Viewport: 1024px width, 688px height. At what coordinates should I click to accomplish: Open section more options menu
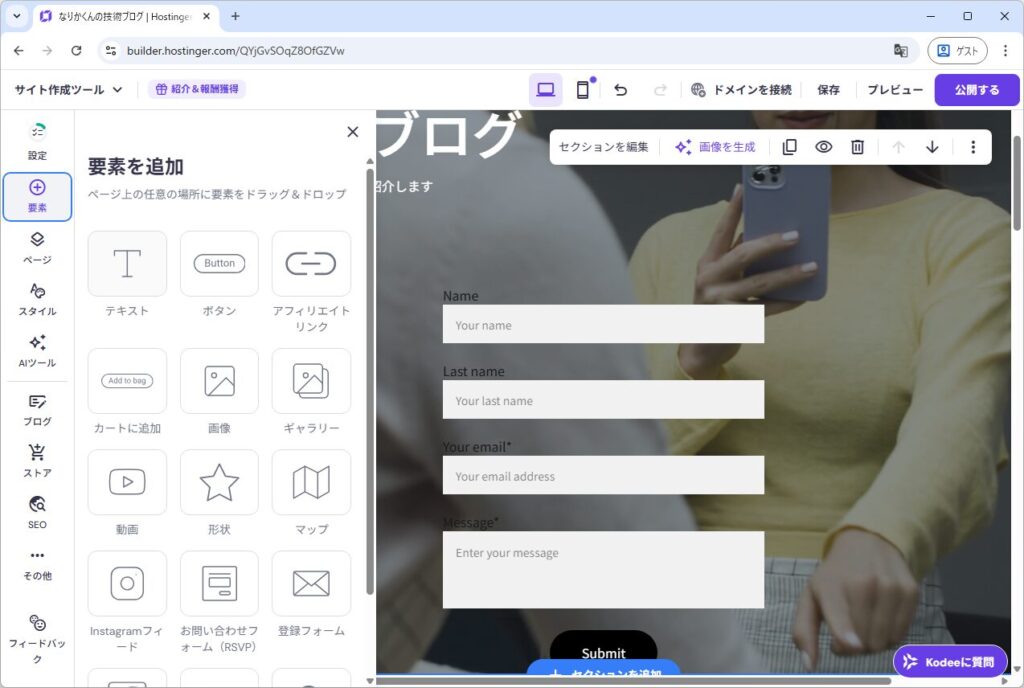972,147
